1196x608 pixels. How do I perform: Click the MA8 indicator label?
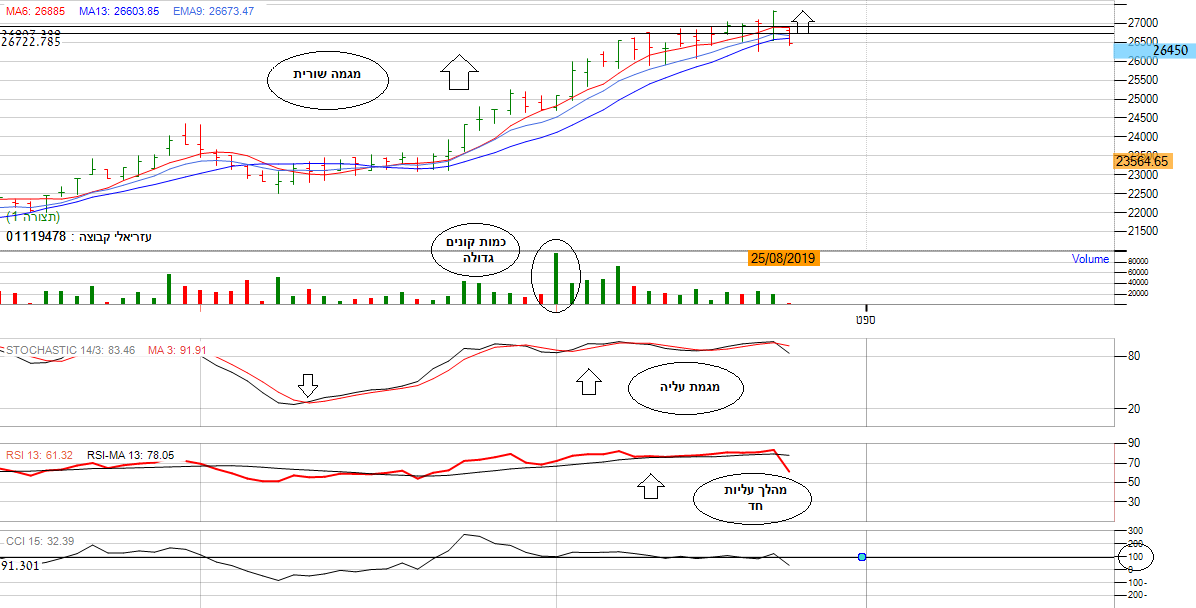click(x=33, y=11)
